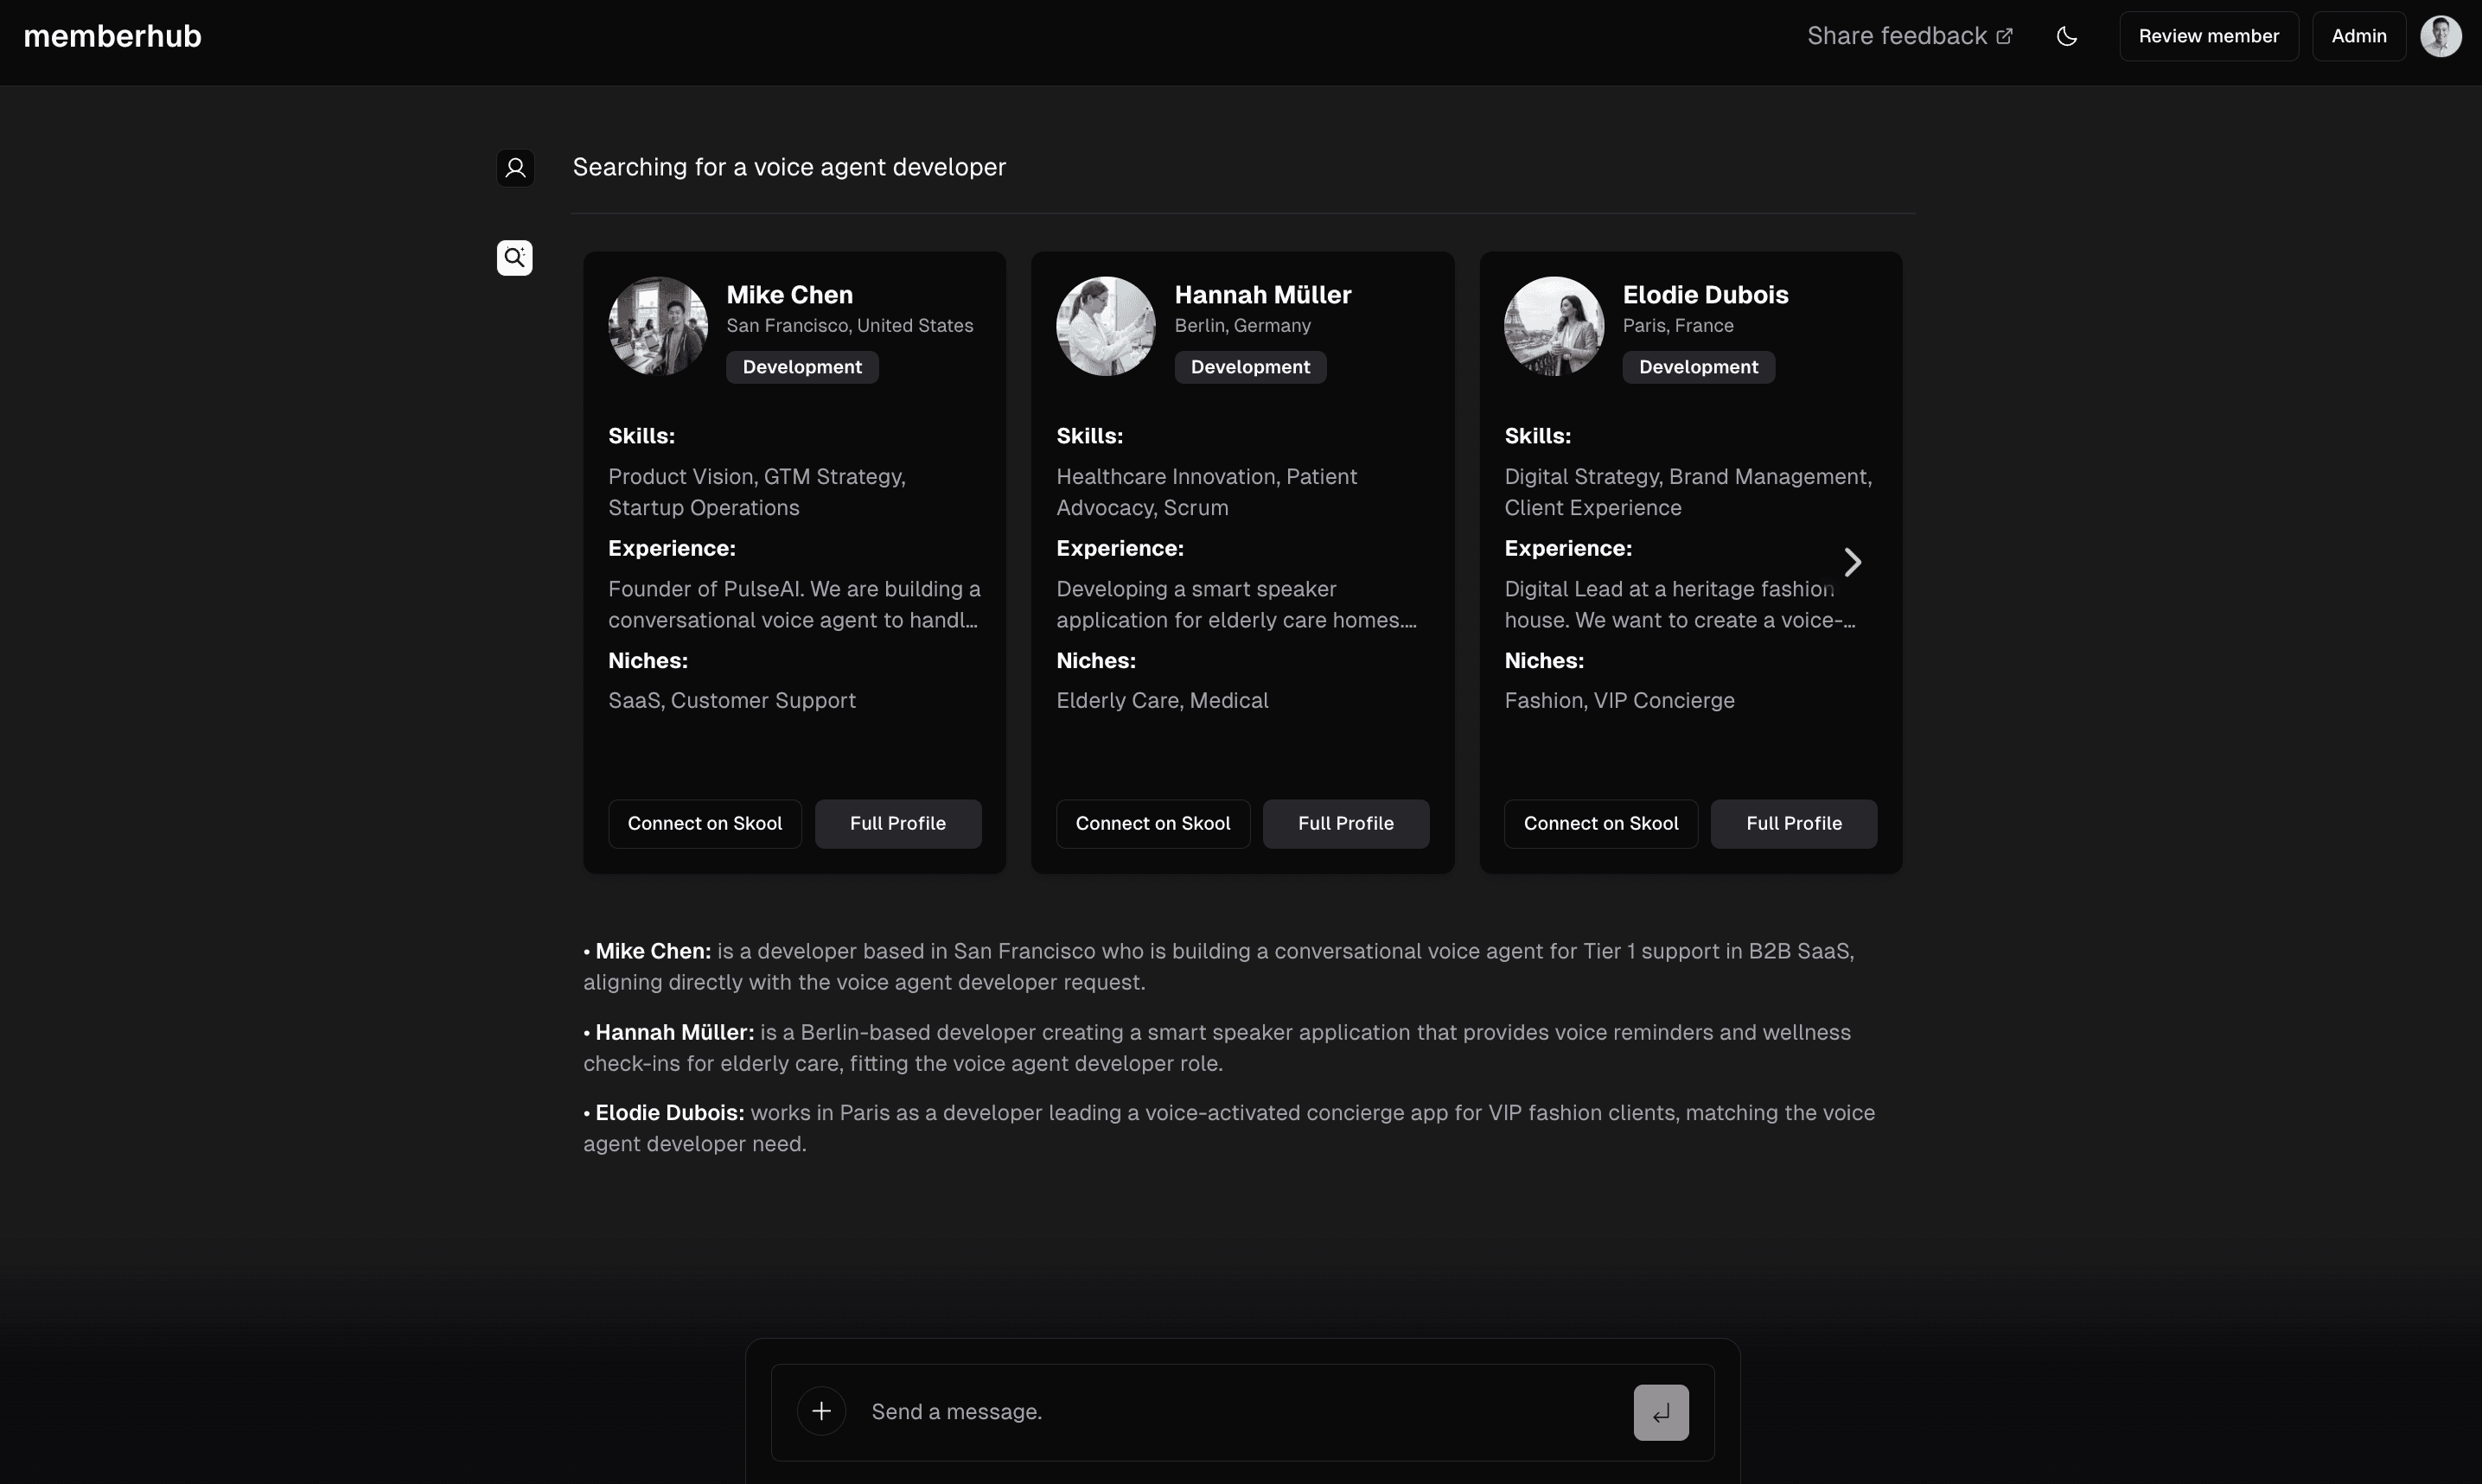Toggle dark mode with the moon icon
The height and width of the screenshot is (1484, 2482).
tap(2066, 36)
